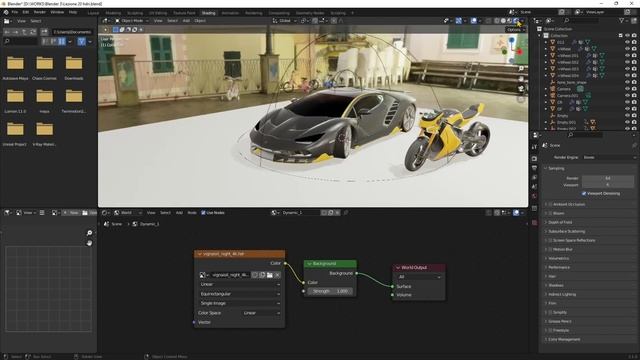This screenshot has height=360, width=640.
Task: Open the viewport Options dropdown
Action: 516,30
